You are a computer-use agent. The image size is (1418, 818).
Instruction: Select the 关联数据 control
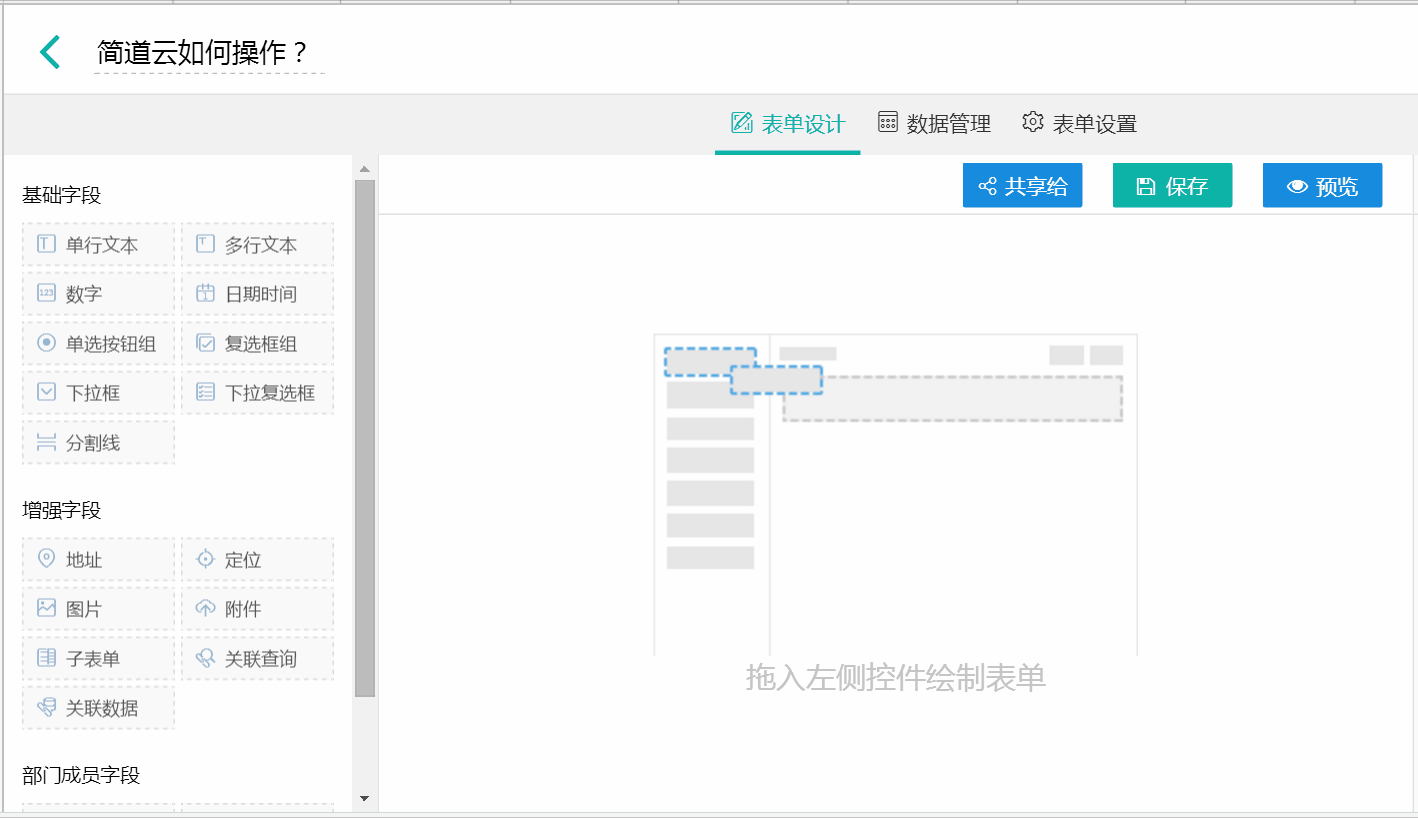(x=99, y=708)
